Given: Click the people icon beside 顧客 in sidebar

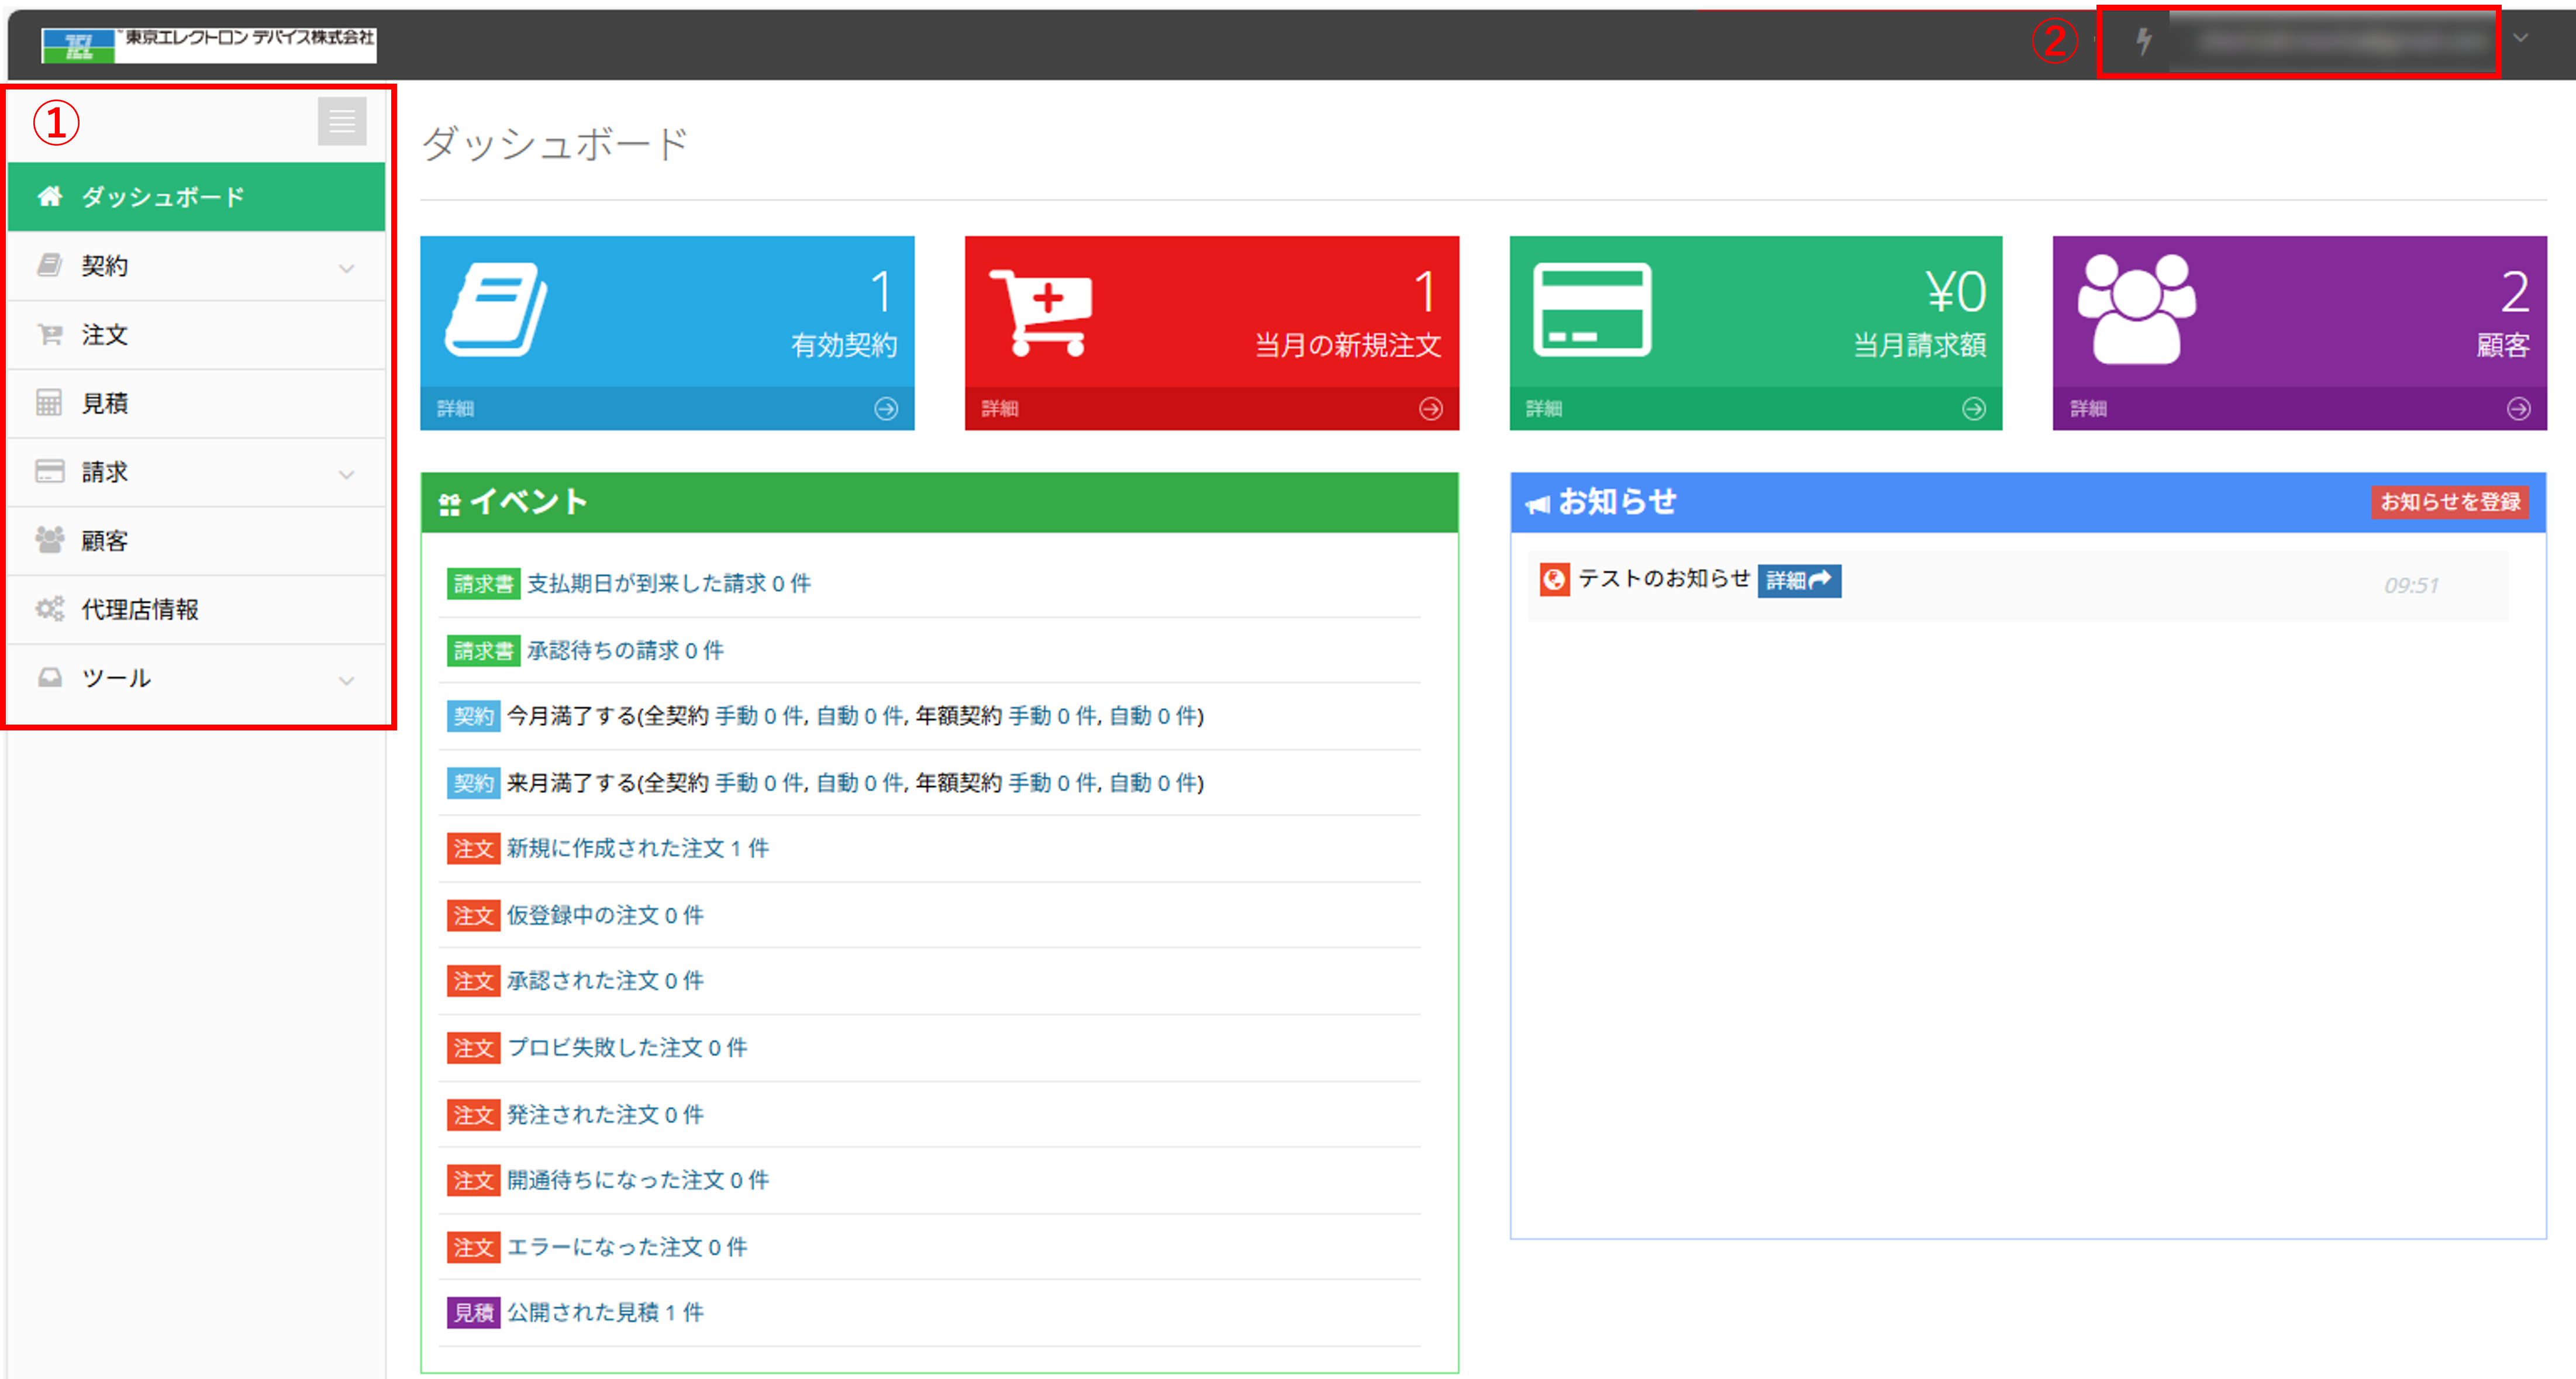Looking at the screenshot, I should click(x=50, y=540).
